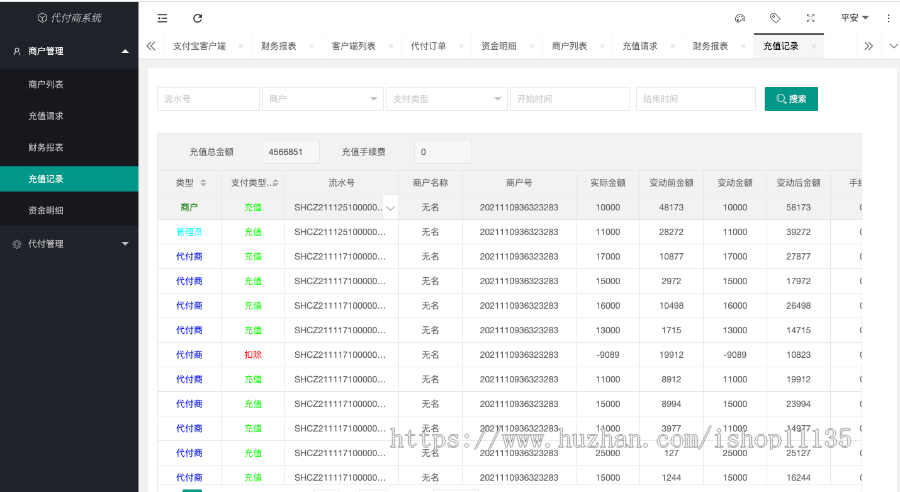Click the 商户 type cell in first row

pos(189,207)
